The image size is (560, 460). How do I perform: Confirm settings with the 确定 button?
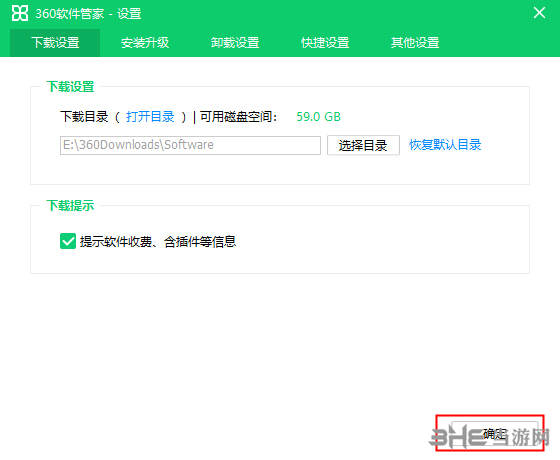pos(495,434)
